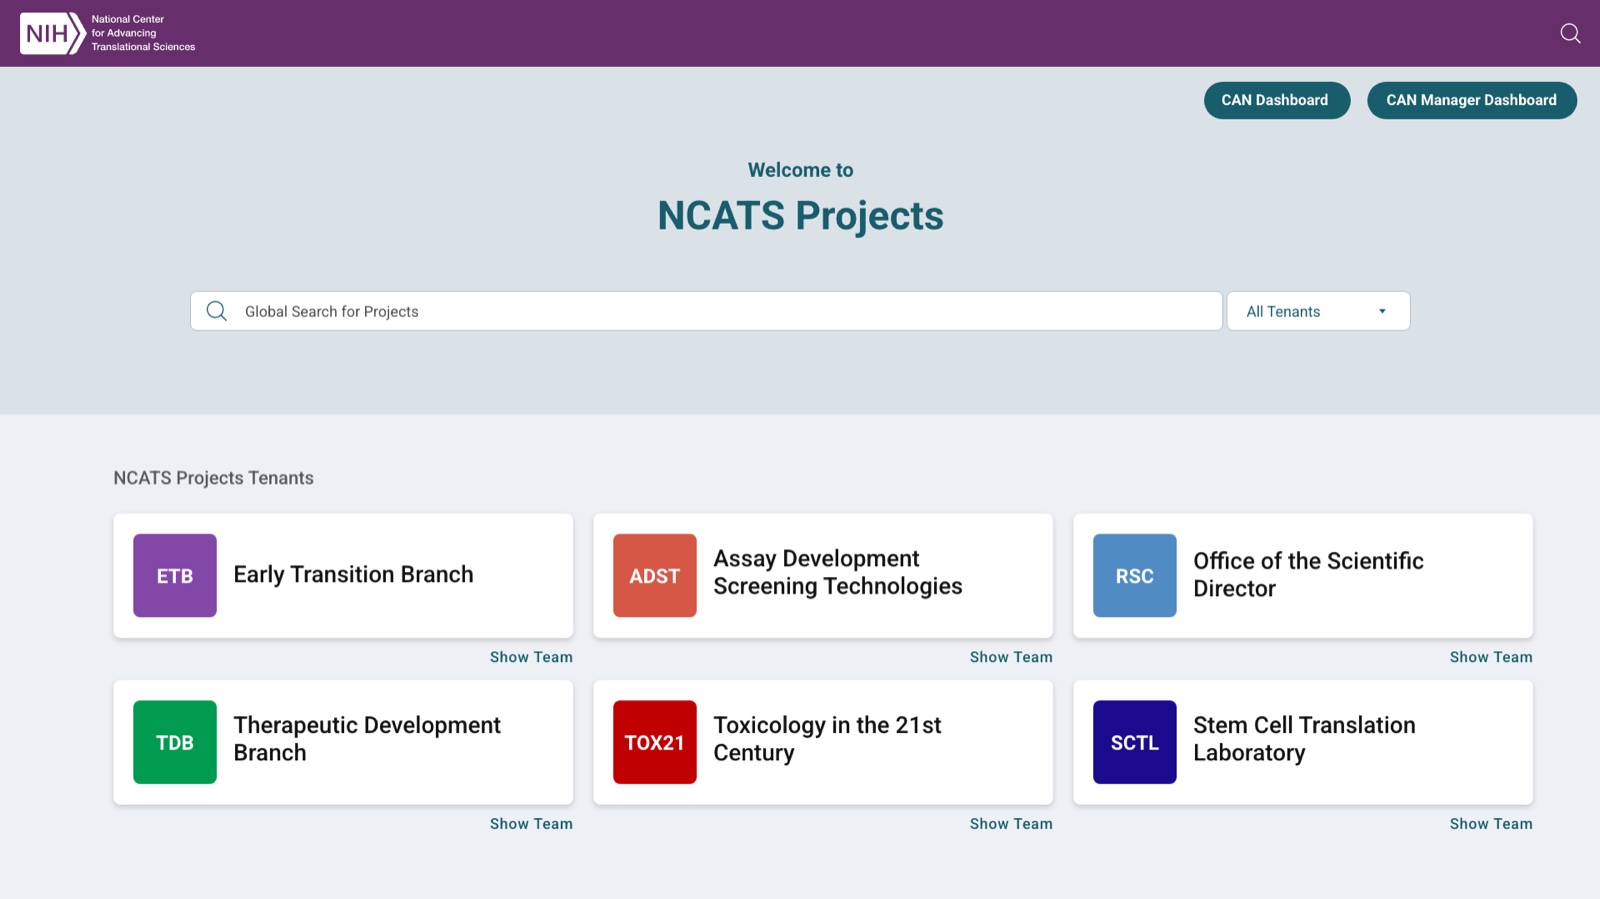Show Team for Office of Scientific Director
The width and height of the screenshot is (1600, 899).
[x=1491, y=657]
